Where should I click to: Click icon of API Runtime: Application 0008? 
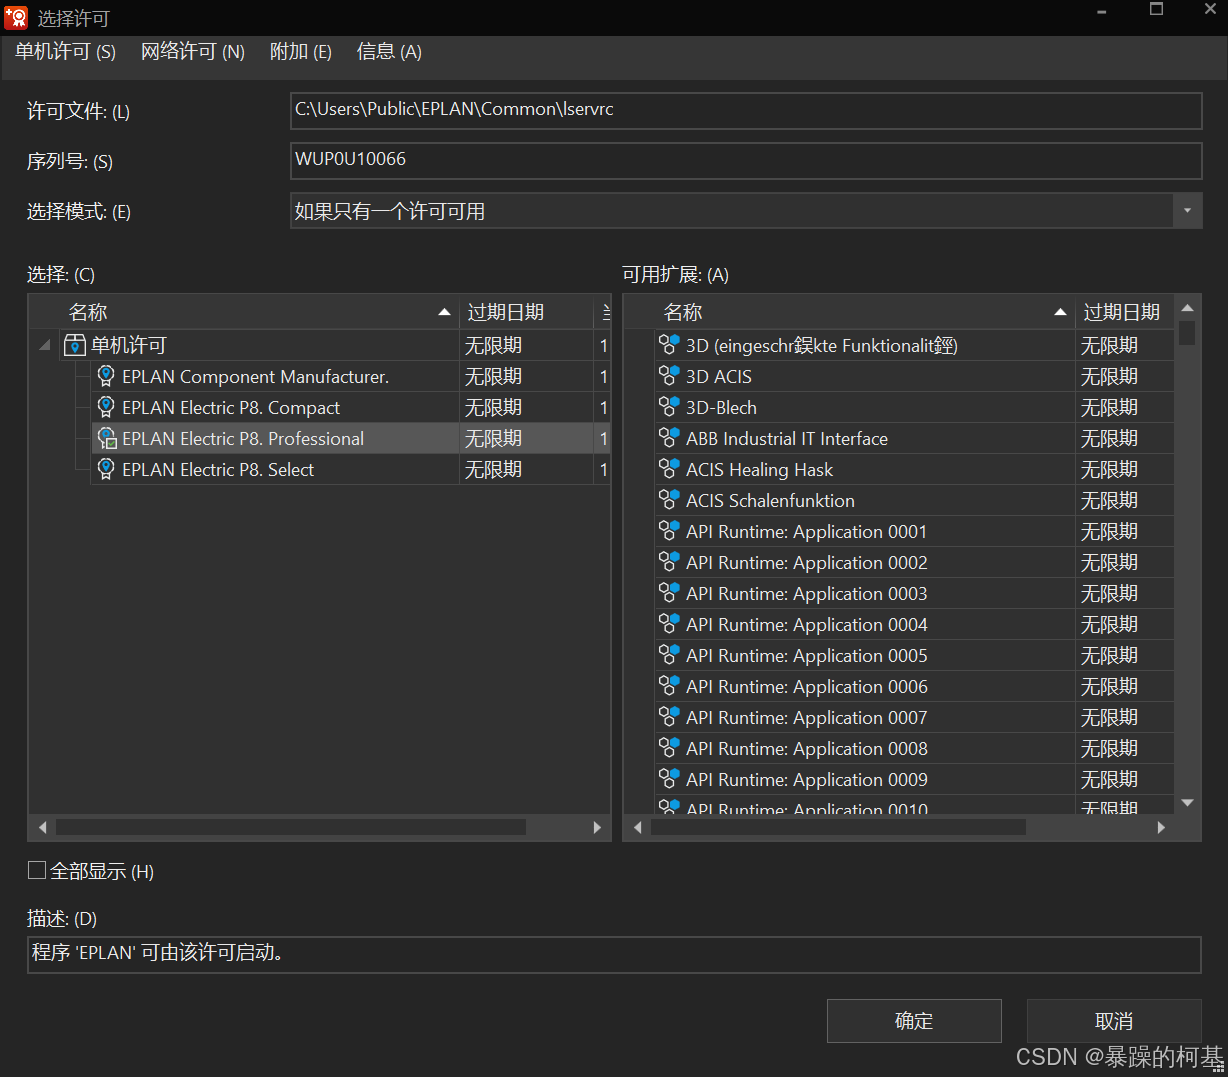pos(669,748)
